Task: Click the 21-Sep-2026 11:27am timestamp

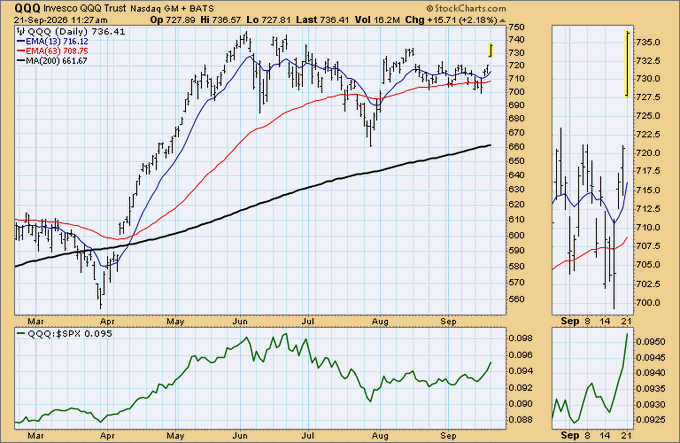Action: [x=60, y=20]
